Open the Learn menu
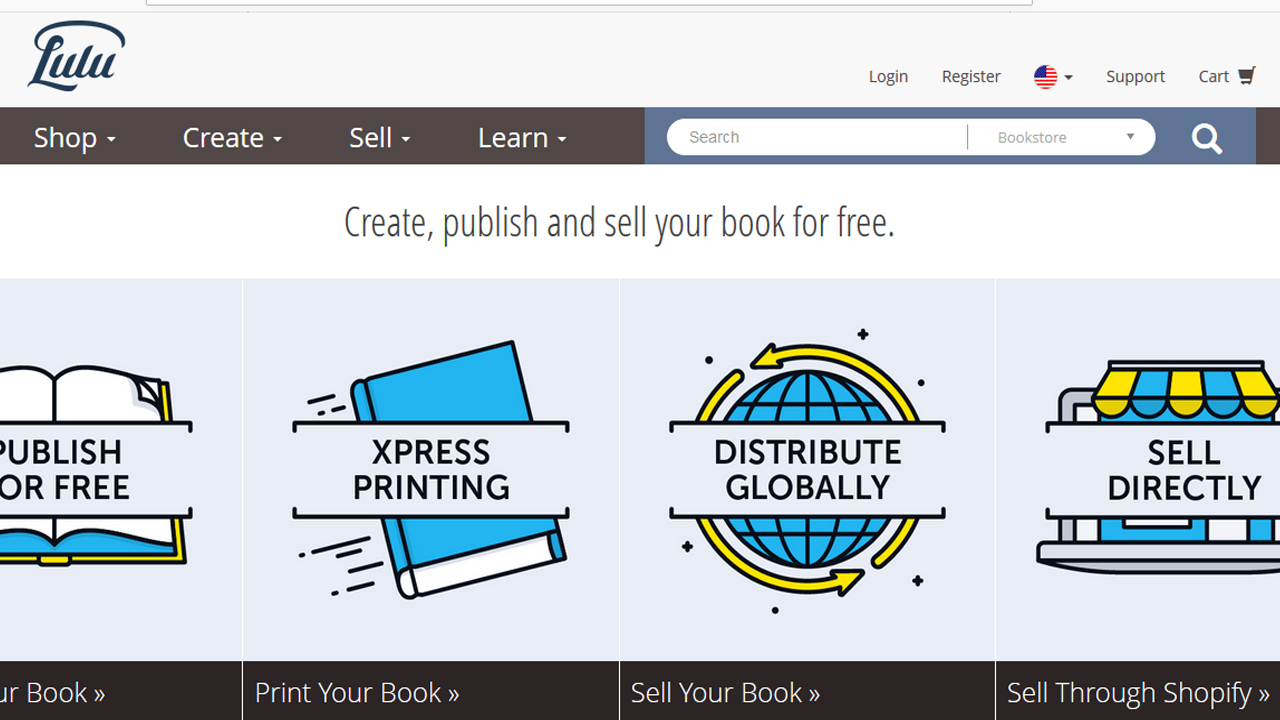The width and height of the screenshot is (1280, 720). click(522, 138)
